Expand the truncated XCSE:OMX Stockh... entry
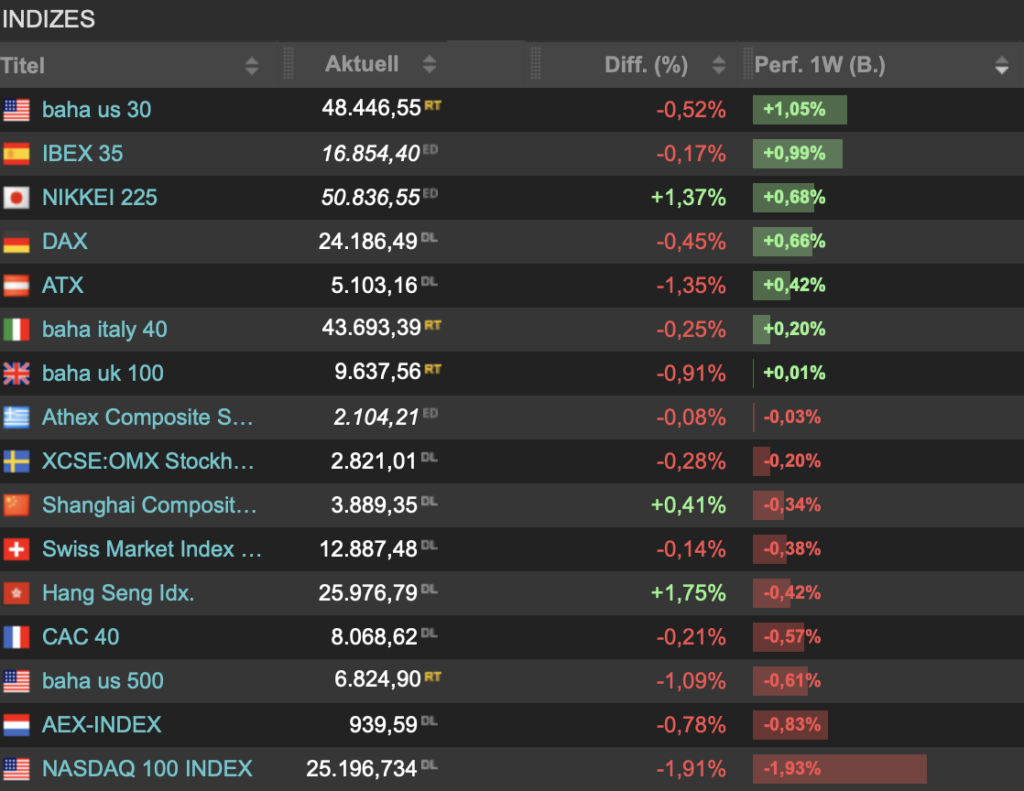 (x=145, y=461)
